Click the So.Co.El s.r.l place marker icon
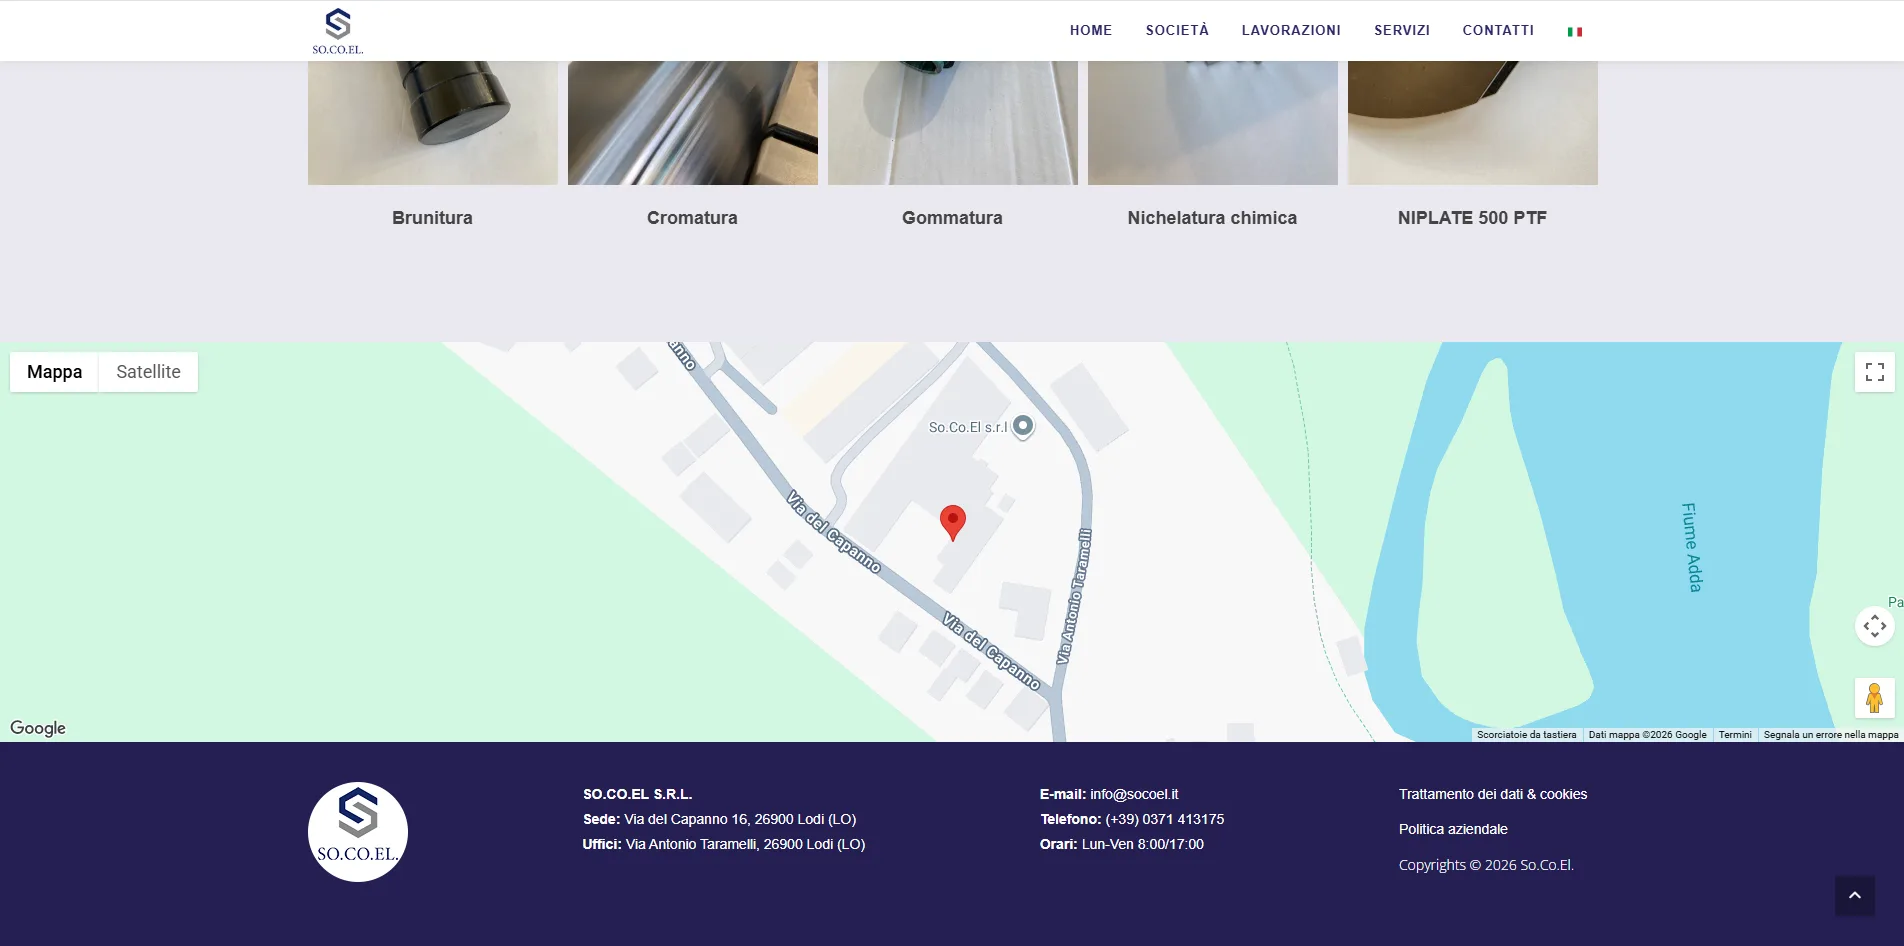Screen dimensions: 1904x946 click(x=1023, y=427)
